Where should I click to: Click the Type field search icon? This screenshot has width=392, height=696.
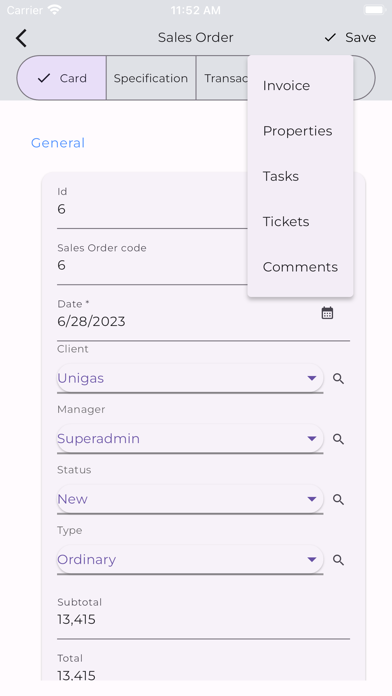(338, 560)
